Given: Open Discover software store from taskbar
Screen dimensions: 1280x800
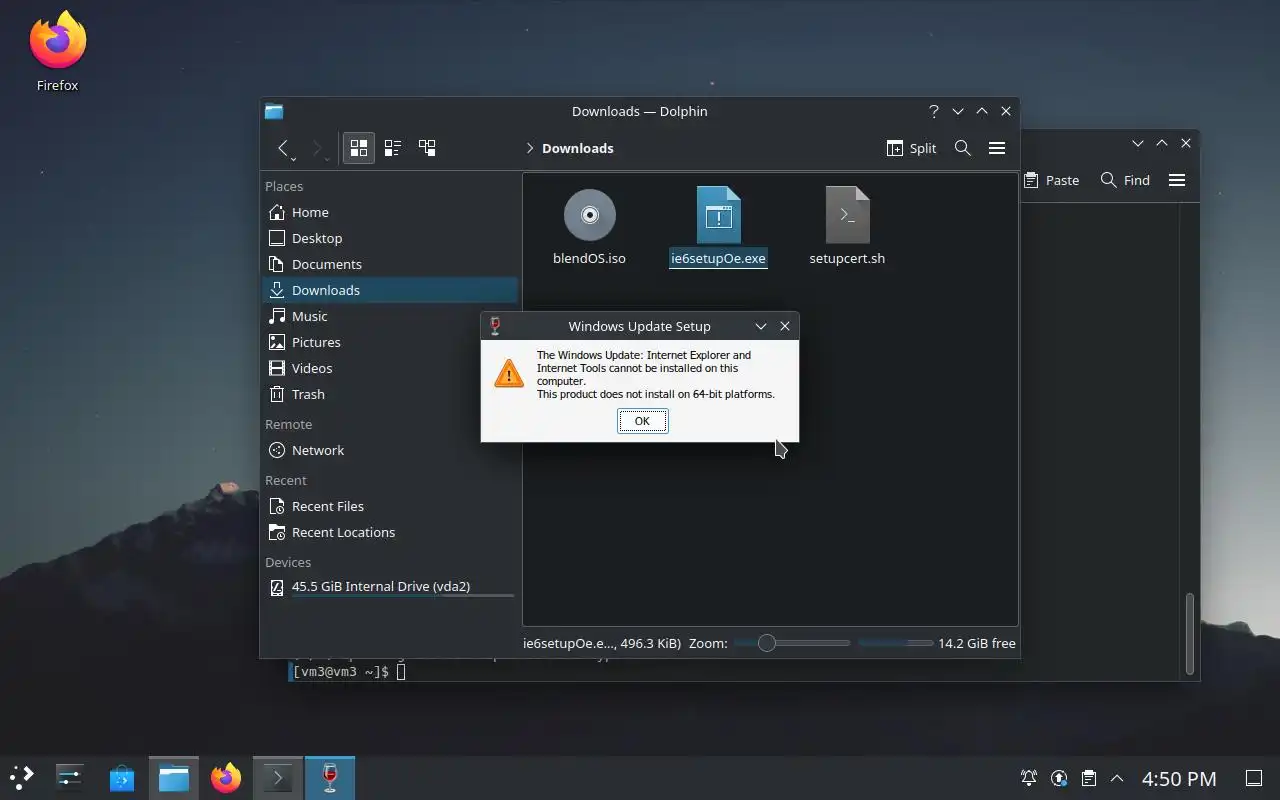Looking at the screenshot, I should click(x=122, y=777).
